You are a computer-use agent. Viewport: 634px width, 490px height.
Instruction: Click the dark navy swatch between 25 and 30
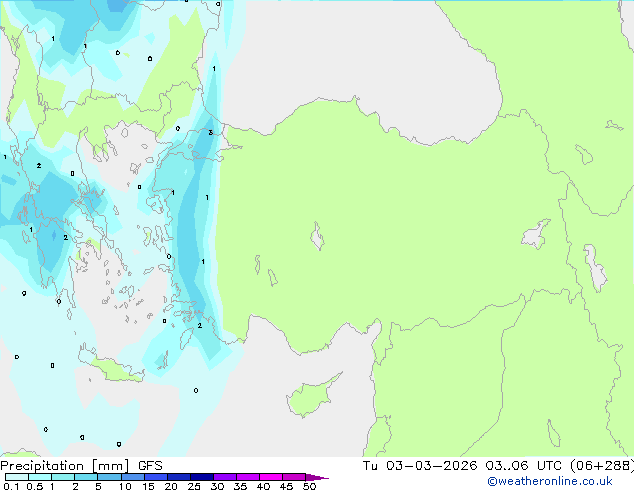coord(201,477)
